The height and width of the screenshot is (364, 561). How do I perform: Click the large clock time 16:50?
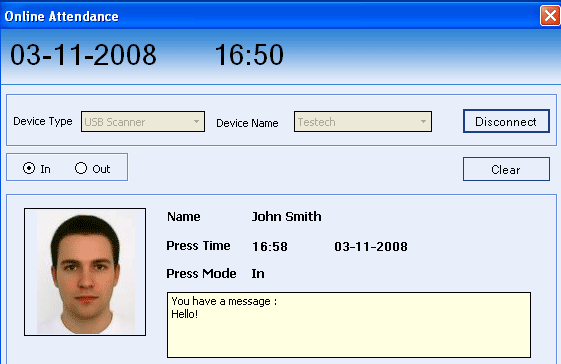pyautogui.click(x=249, y=55)
